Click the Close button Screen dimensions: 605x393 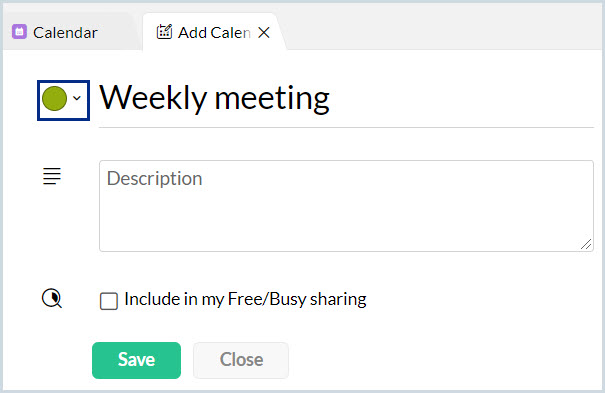[241, 360]
